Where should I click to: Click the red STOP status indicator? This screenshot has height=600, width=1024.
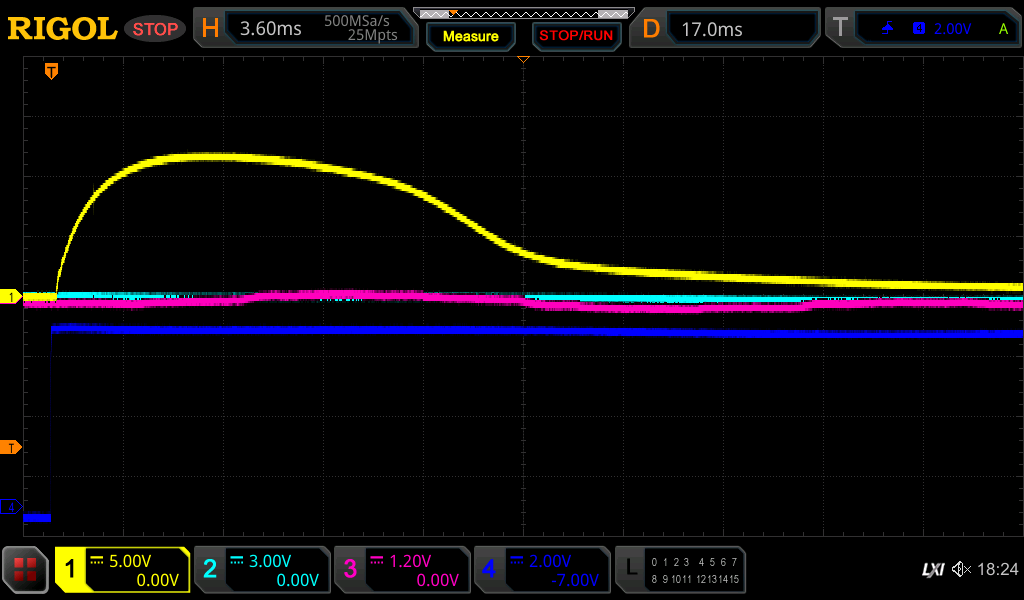(x=155, y=29)
